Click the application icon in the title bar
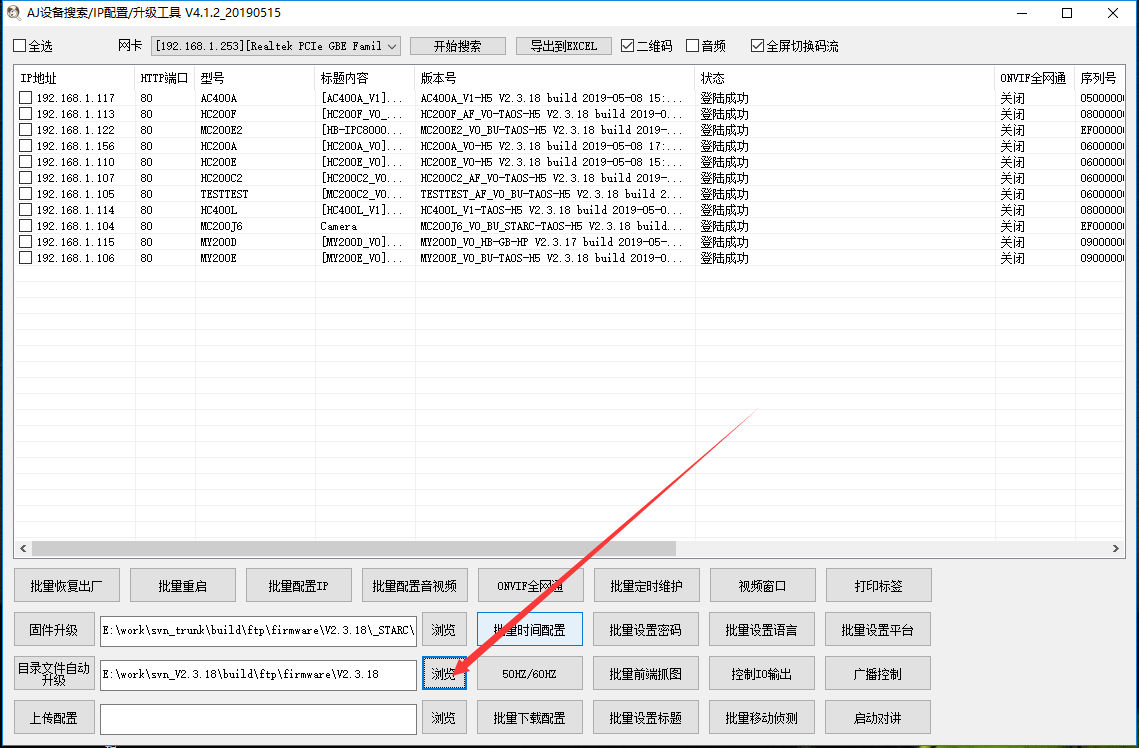 tap(14, 12)
